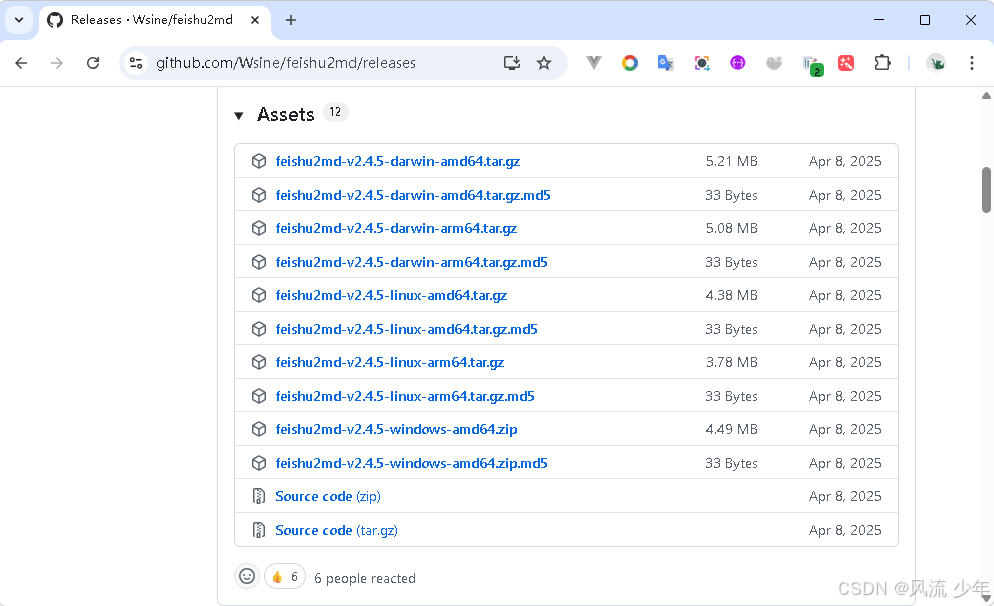Download feishu2md-v2.4.5-linux-amd64.tar.gz.md5 checksum
Viewport: 994px width, 606px height.
pos(406,330)
